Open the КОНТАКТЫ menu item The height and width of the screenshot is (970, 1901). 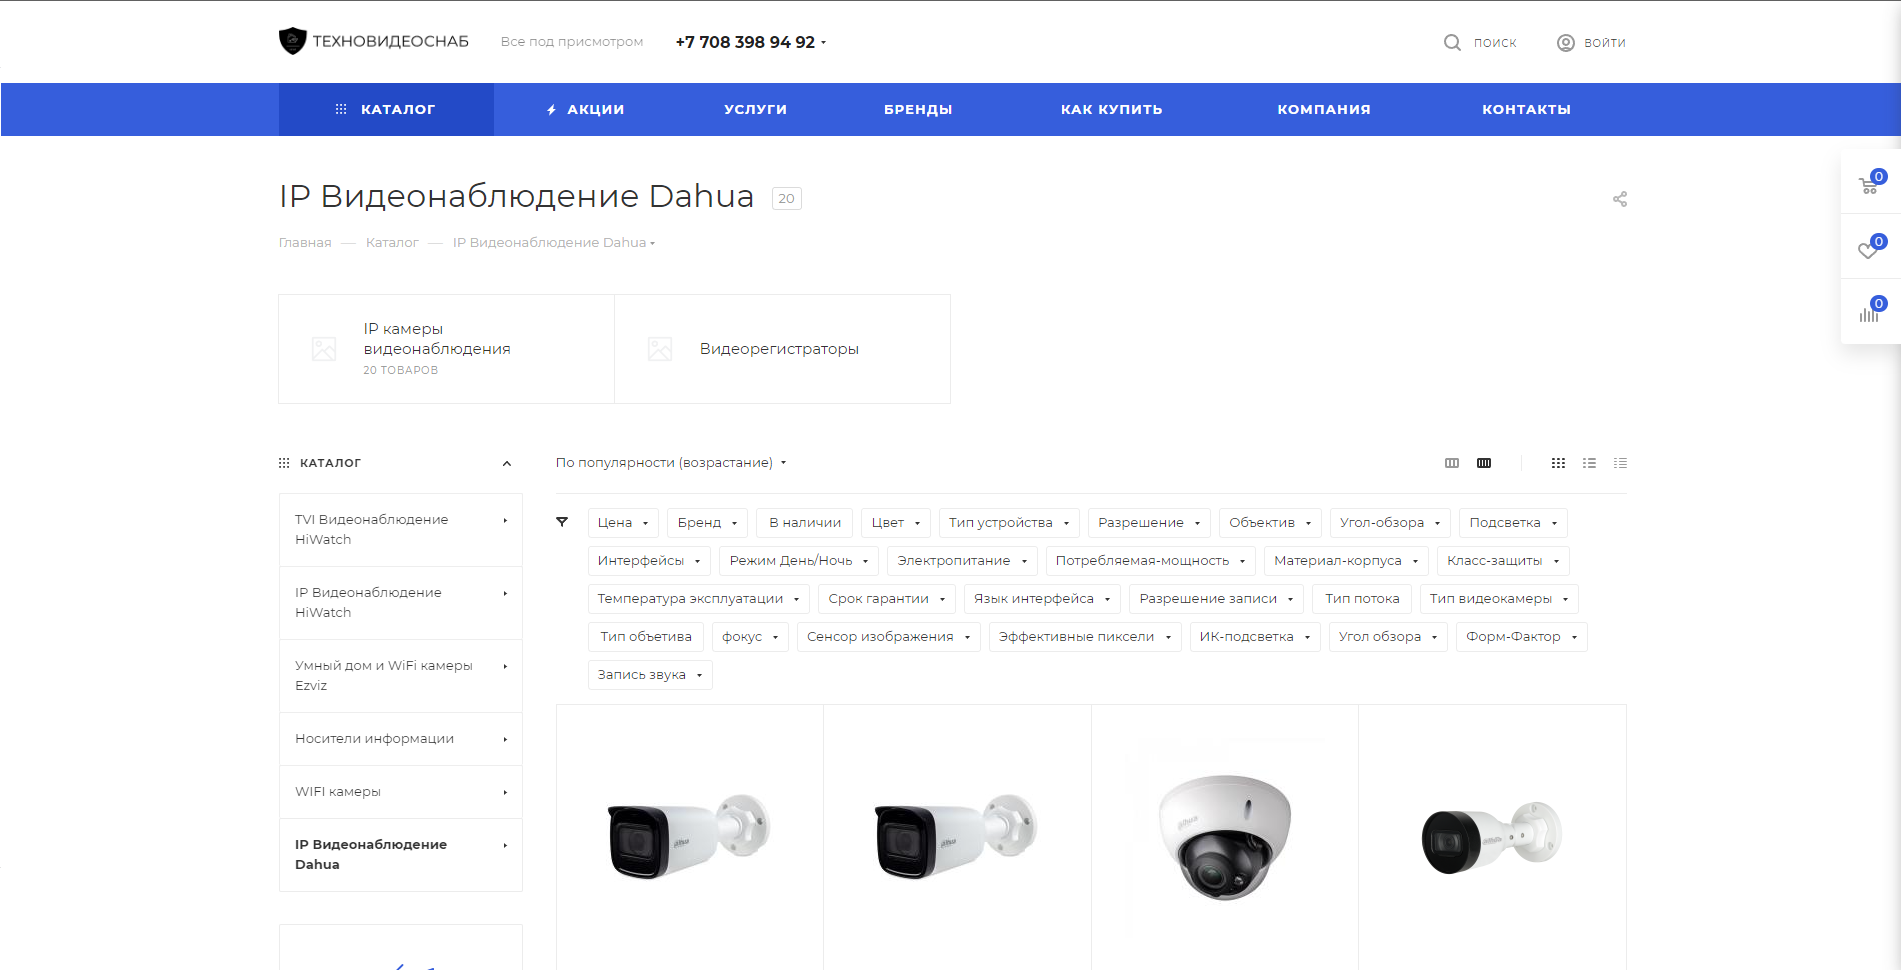tap(1526, 110)
